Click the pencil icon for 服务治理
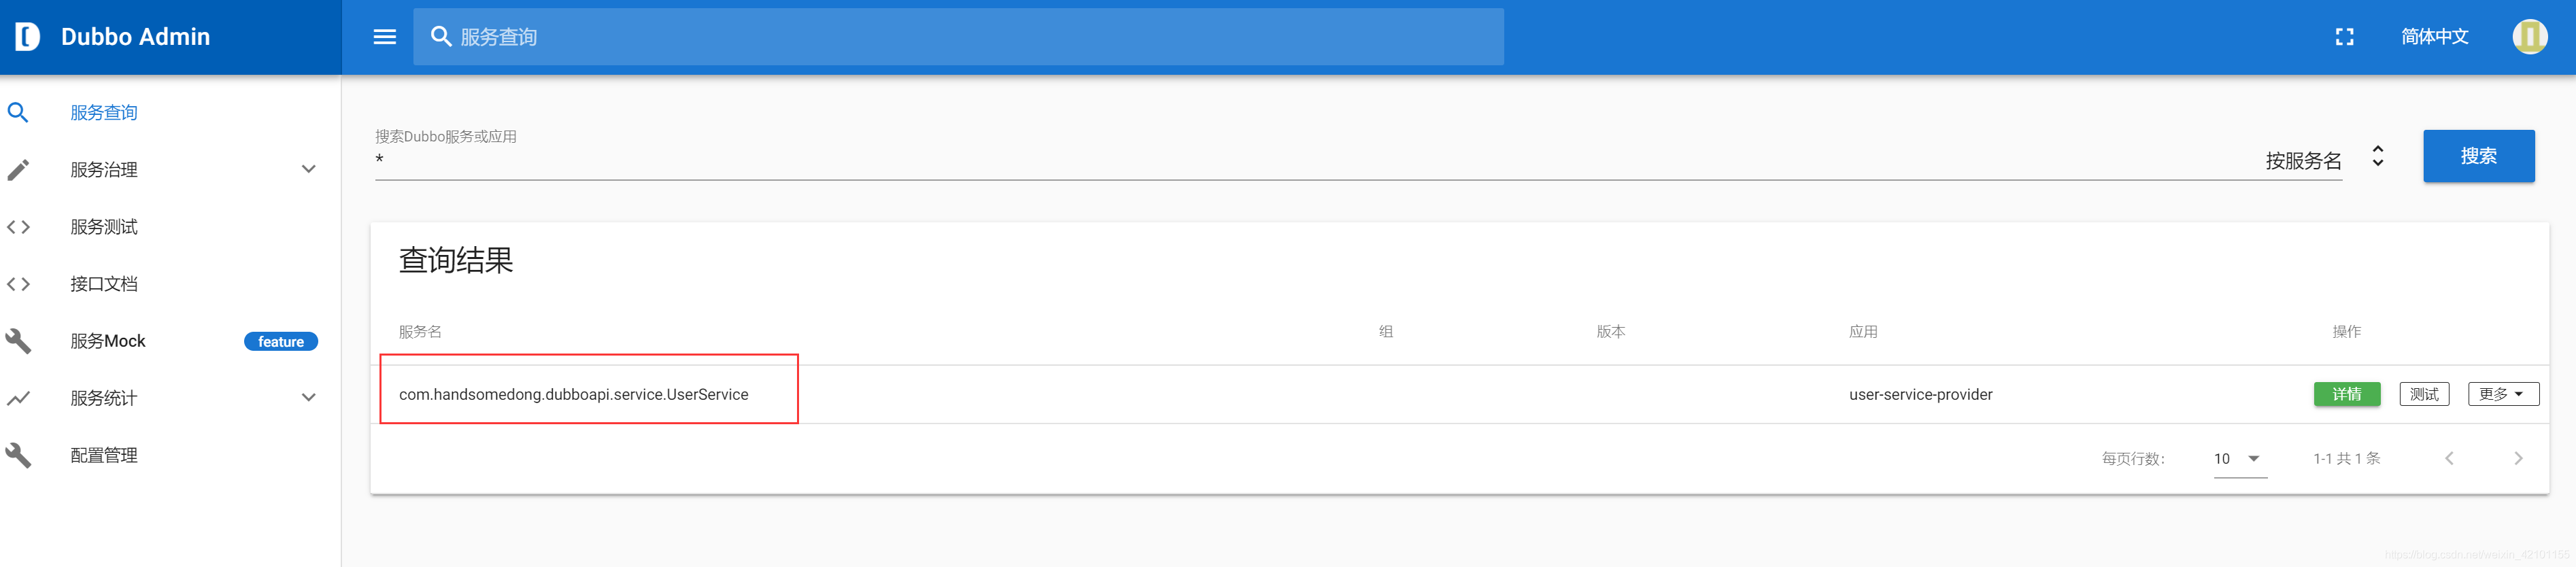 tap(18, 170)
